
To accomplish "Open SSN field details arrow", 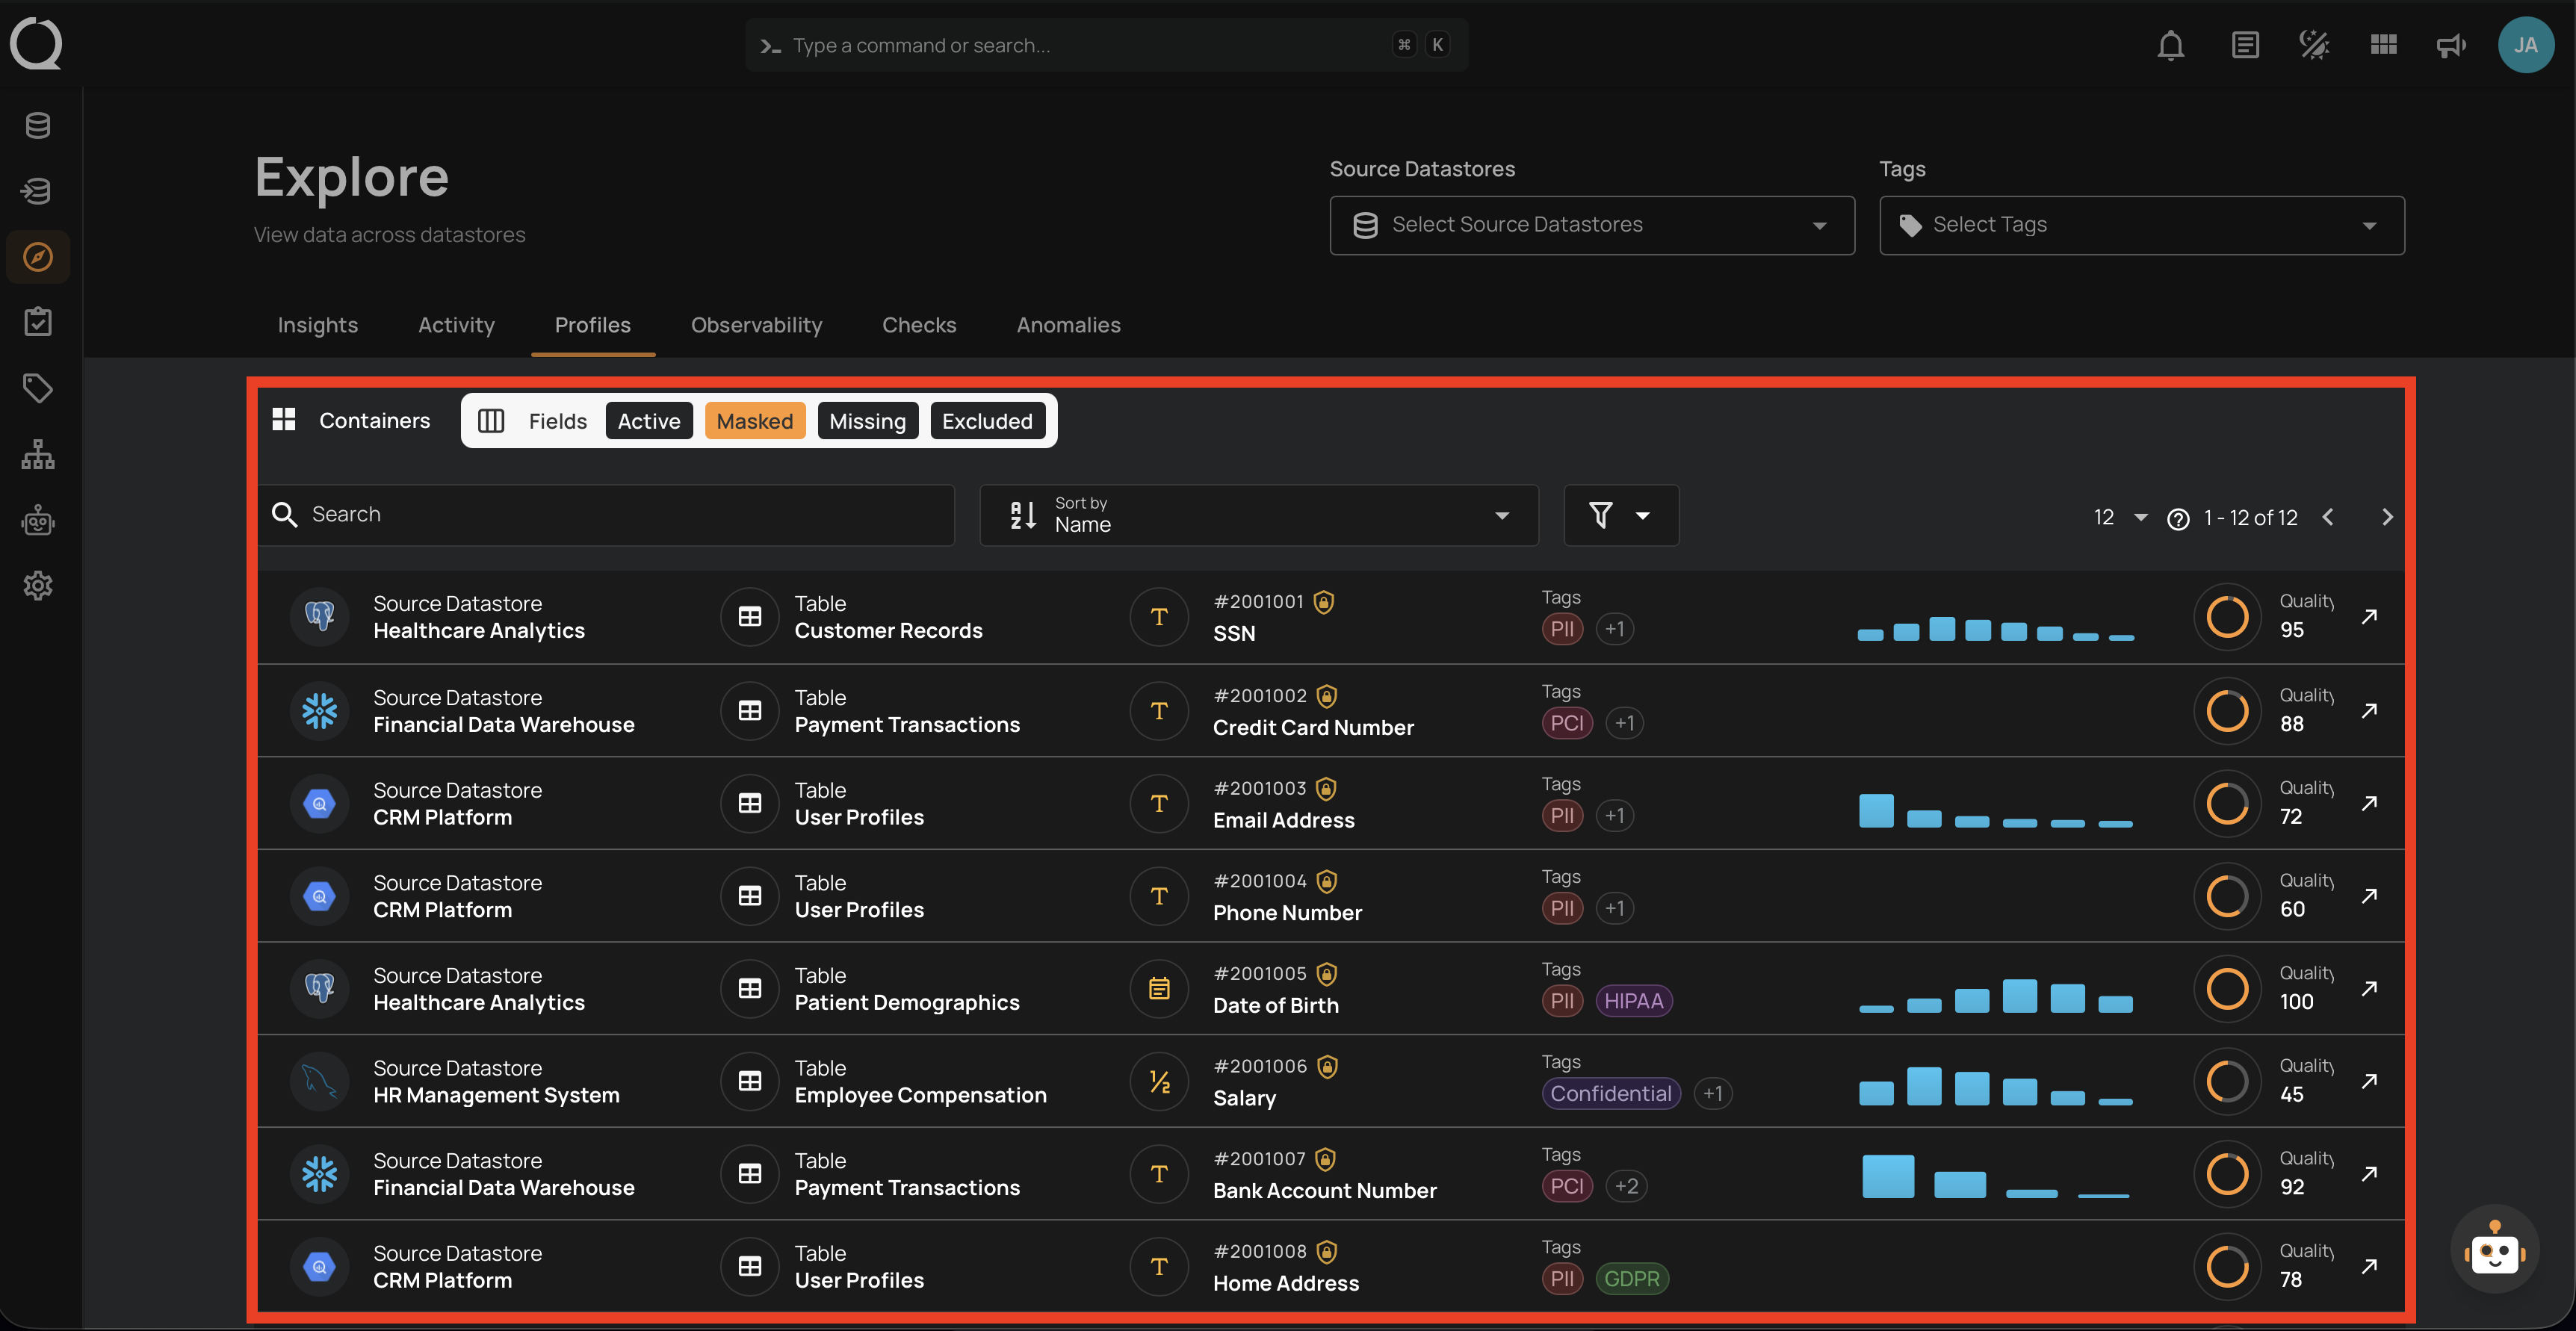I will (x=2369, y=617).
